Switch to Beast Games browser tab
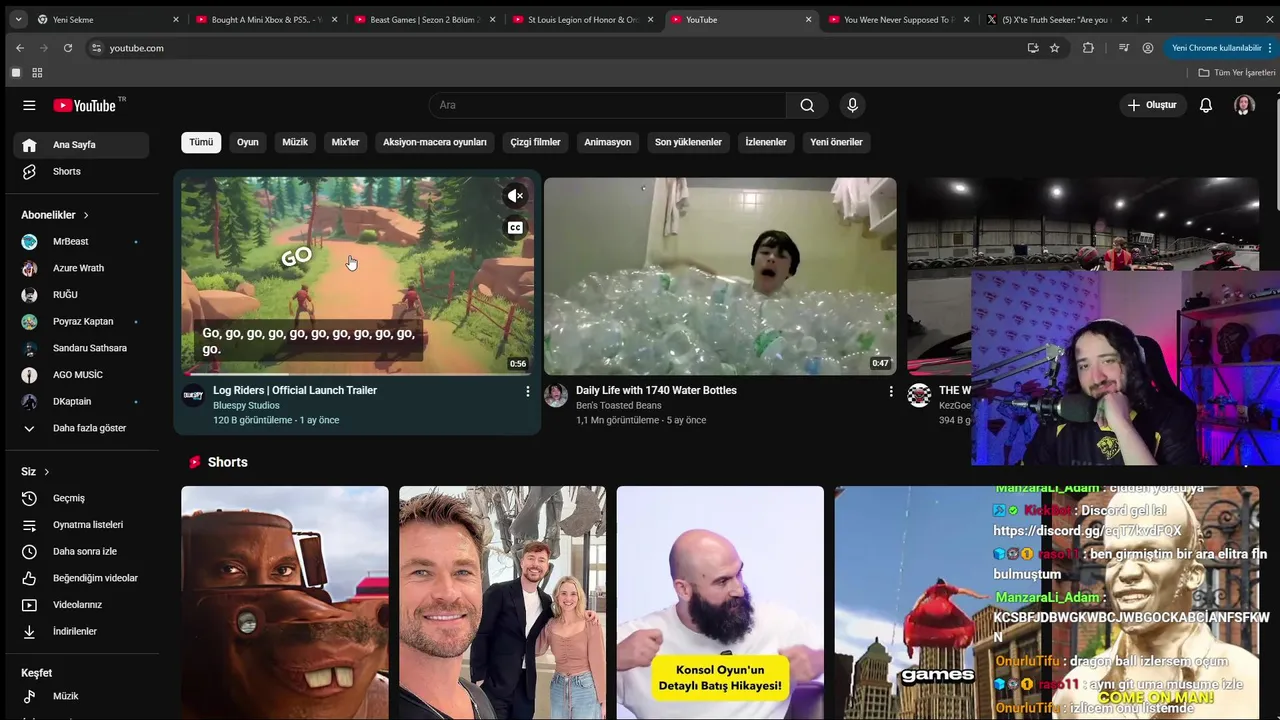This screenshot has height=720, width=1280. click(425, 19)
